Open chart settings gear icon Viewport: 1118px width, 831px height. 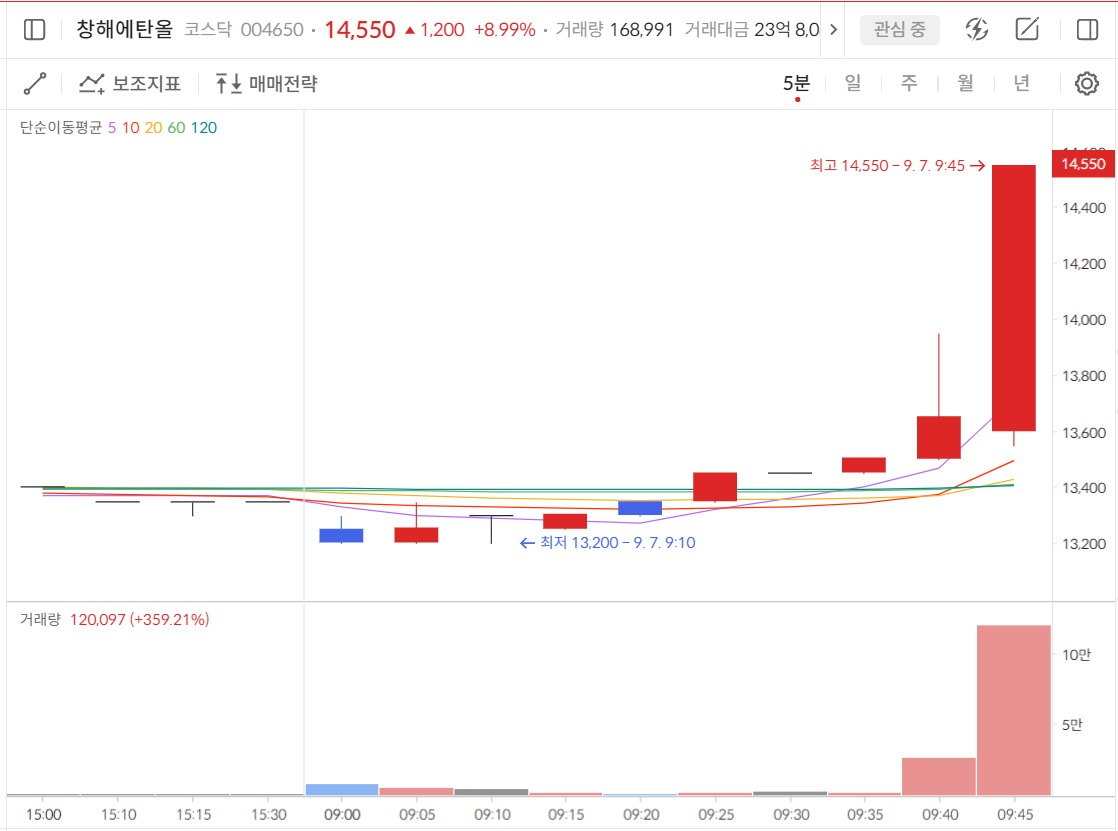pyautogui.click(x=1087, y=83)
